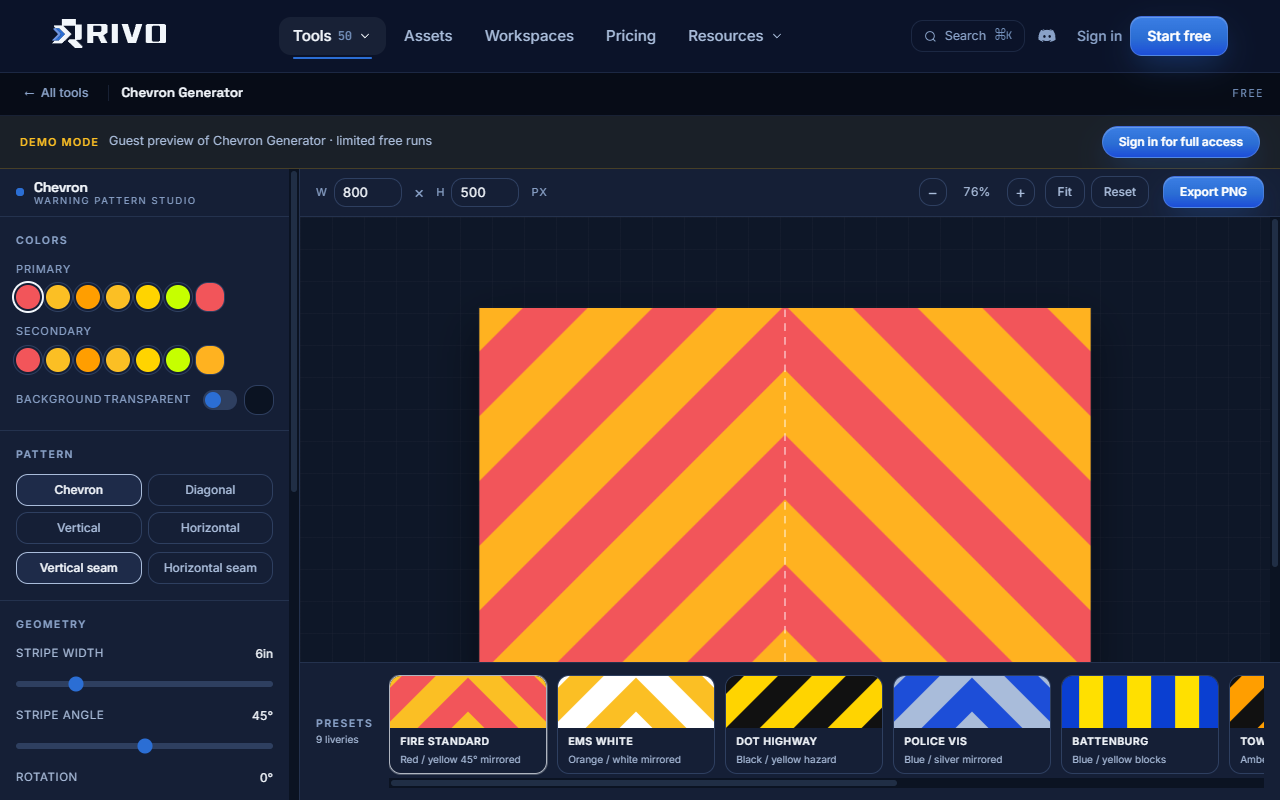Click the left panel vertical scrollbar
Image resolution: width=1280 pixels, height=800 pixels.
pos(293,332)
